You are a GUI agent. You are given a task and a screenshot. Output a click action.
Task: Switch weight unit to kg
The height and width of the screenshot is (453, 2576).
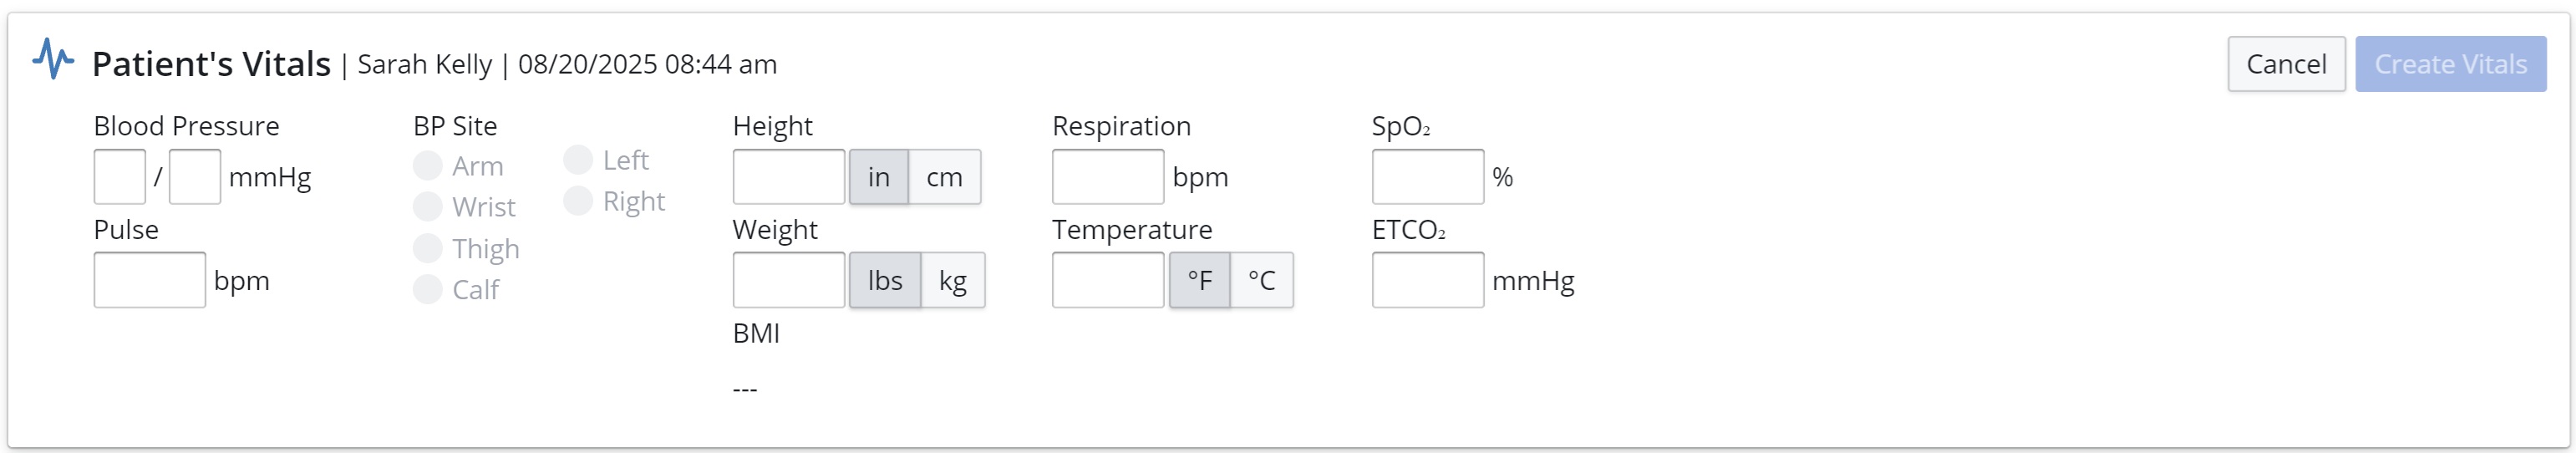(x=952, y=281)
